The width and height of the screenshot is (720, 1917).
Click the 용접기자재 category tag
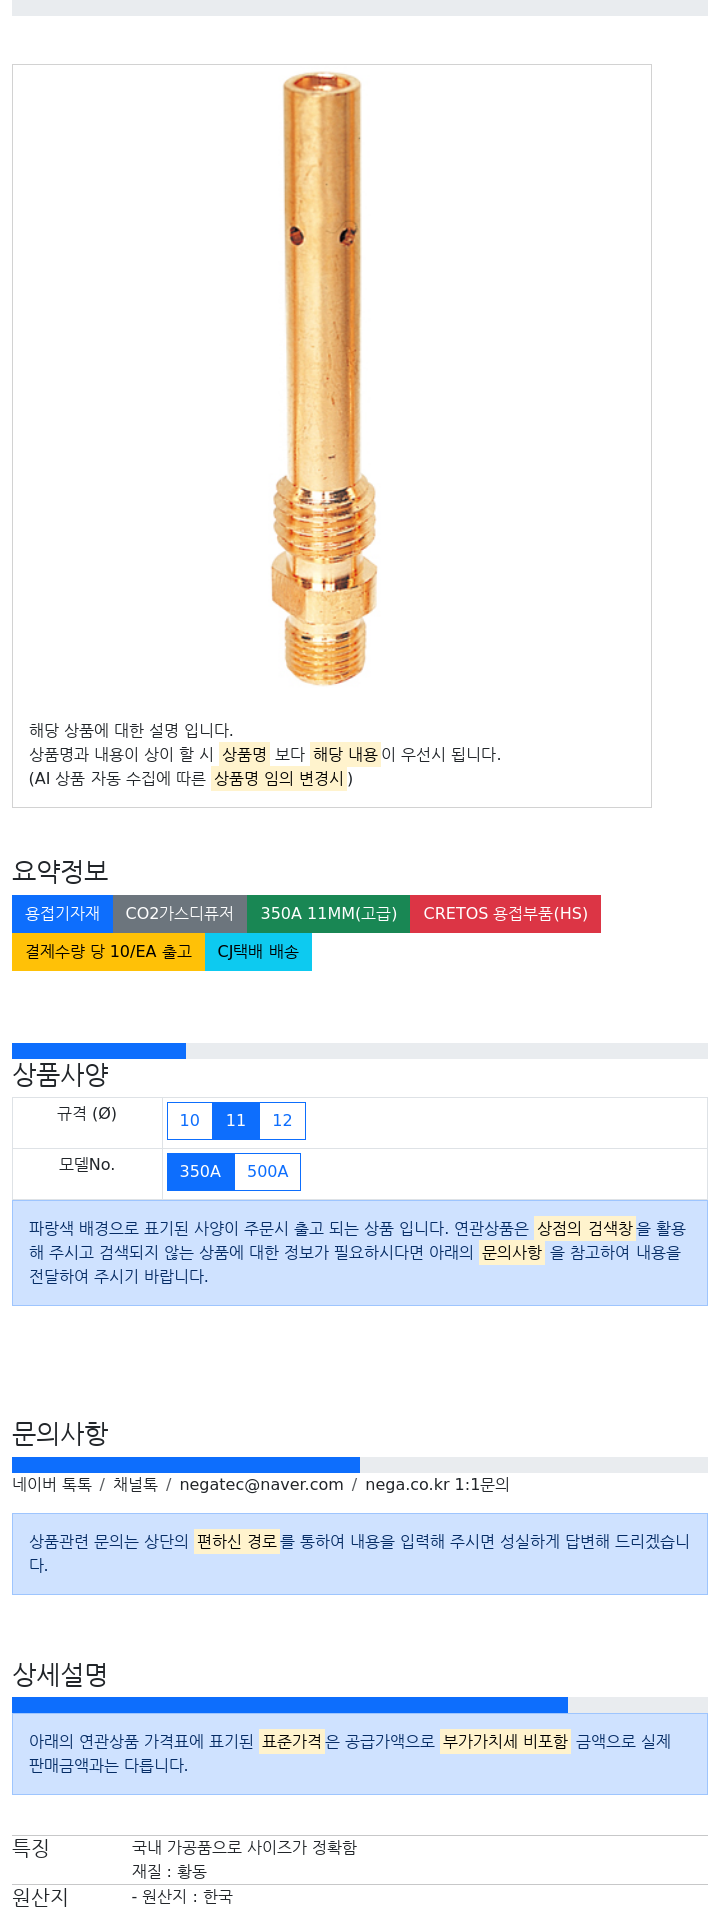tap(63, 914)
